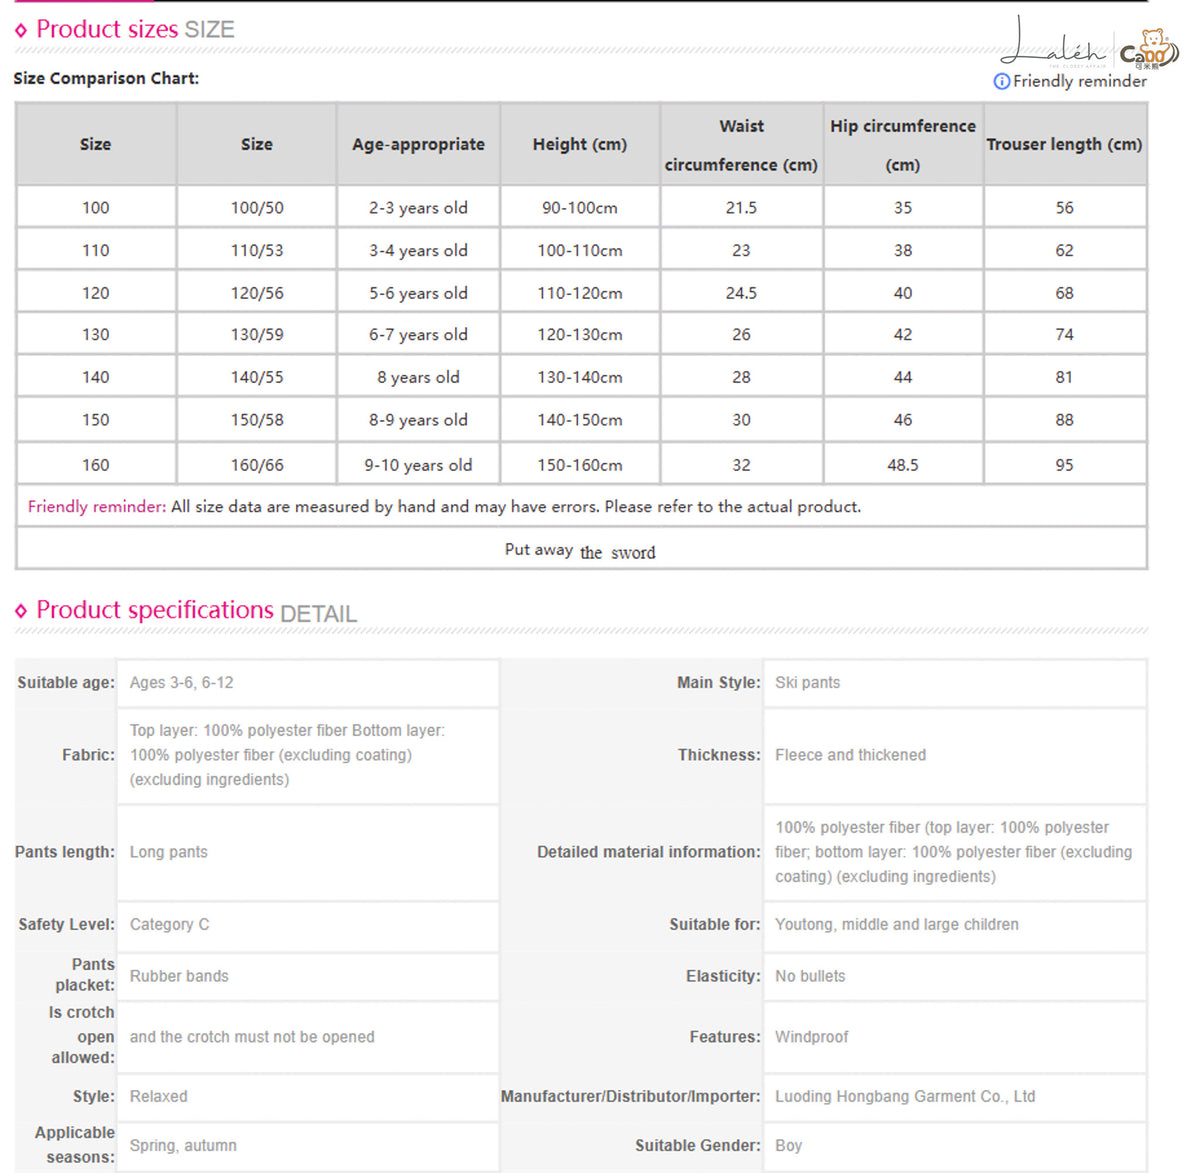
Task: Select the '100/50' size cell
Action: point(257,208)
